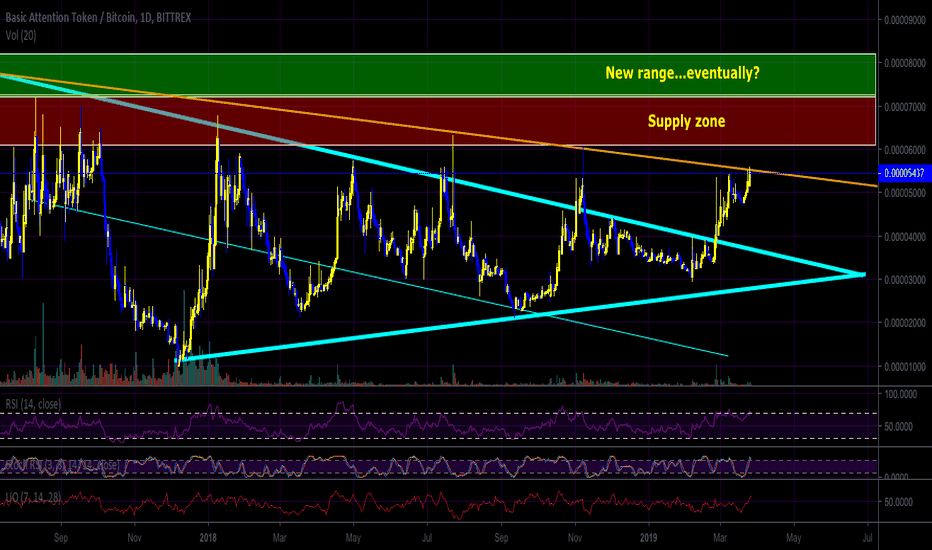The image size is (932, 550).
Task: Open the RSI (14, close) indicator label
Action: pos(33,404)
